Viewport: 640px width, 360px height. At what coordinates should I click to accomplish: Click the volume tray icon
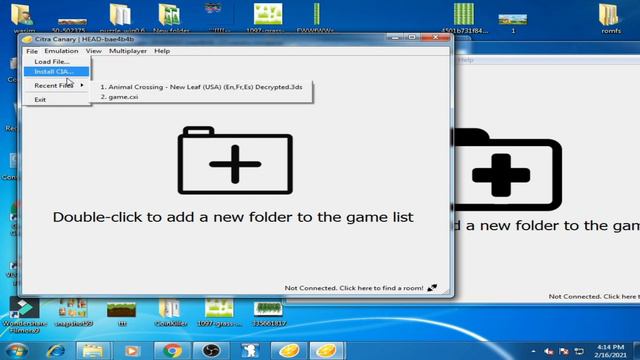pyautogui.click(x=549, y=351)
